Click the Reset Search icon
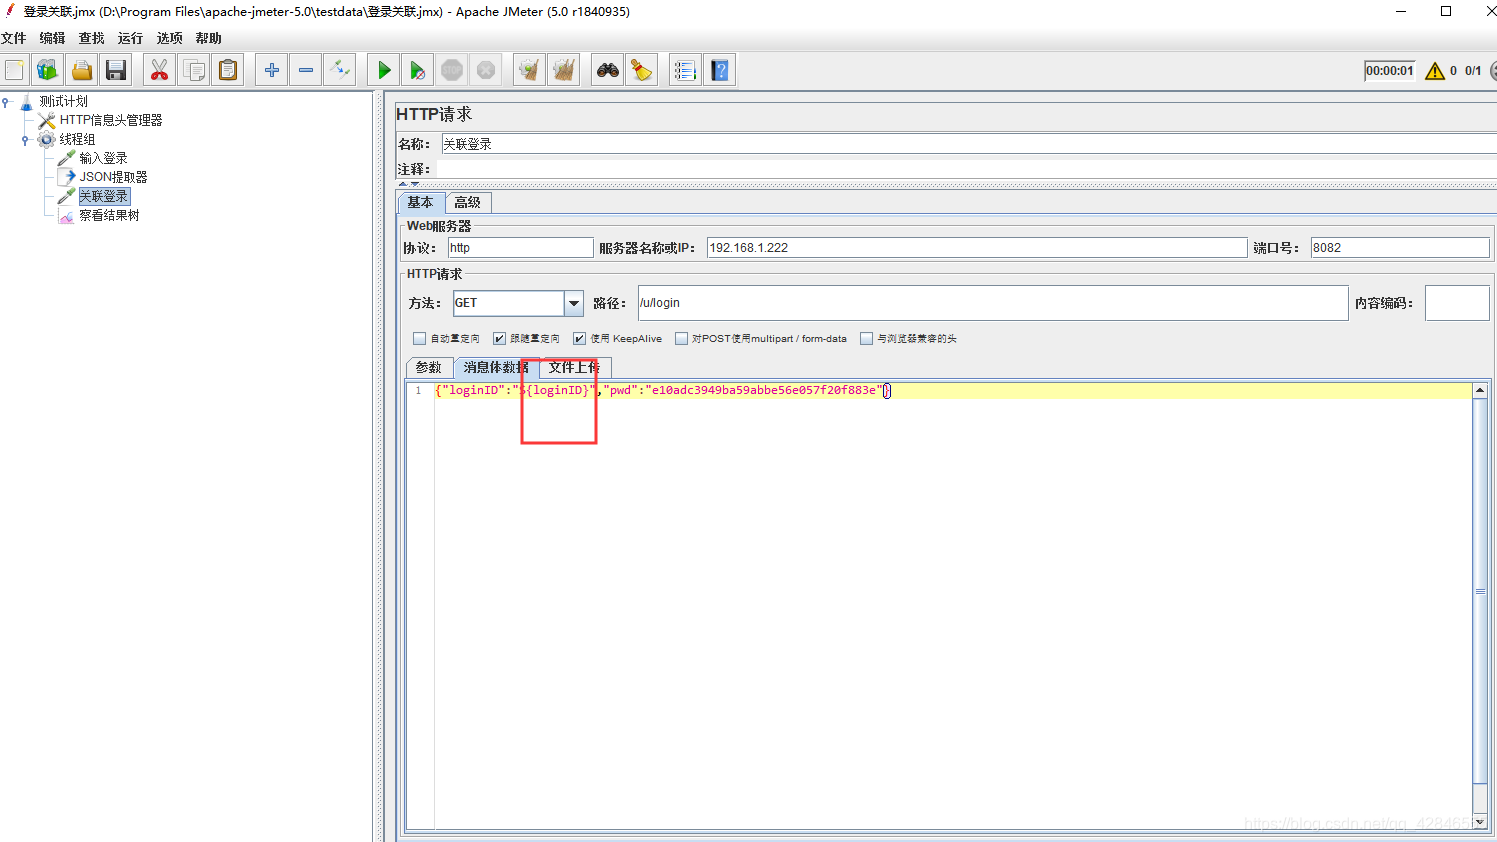This screenshot has width=1497, height=842. pos(641,70)
